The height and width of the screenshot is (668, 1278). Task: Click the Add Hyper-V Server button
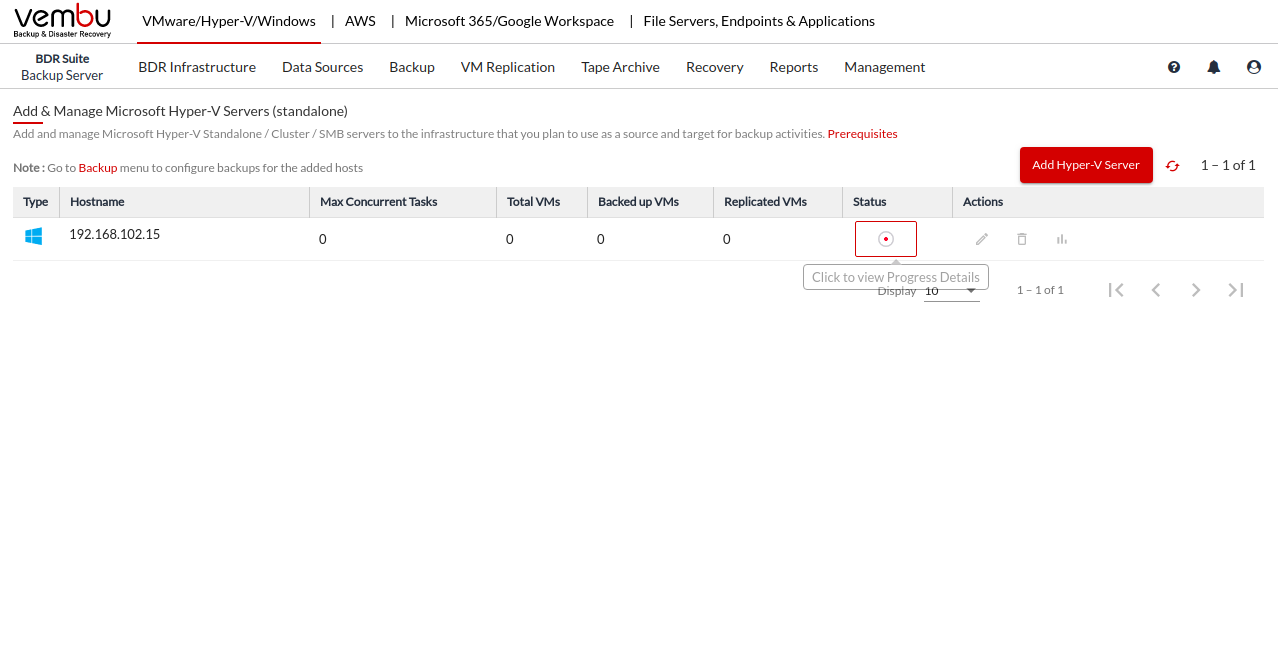coord(1086,165)
